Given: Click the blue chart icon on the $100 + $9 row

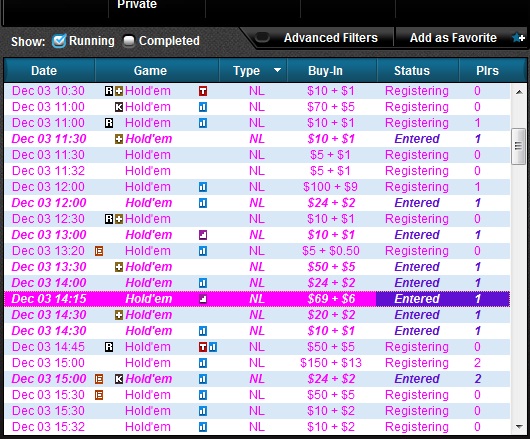Looking at the screenshot, I should (x=203, y=187).
